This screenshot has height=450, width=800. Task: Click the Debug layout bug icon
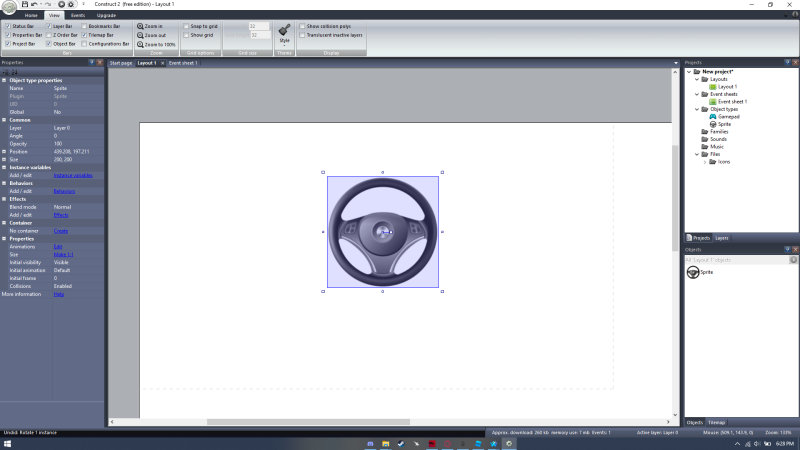point(71,4)
